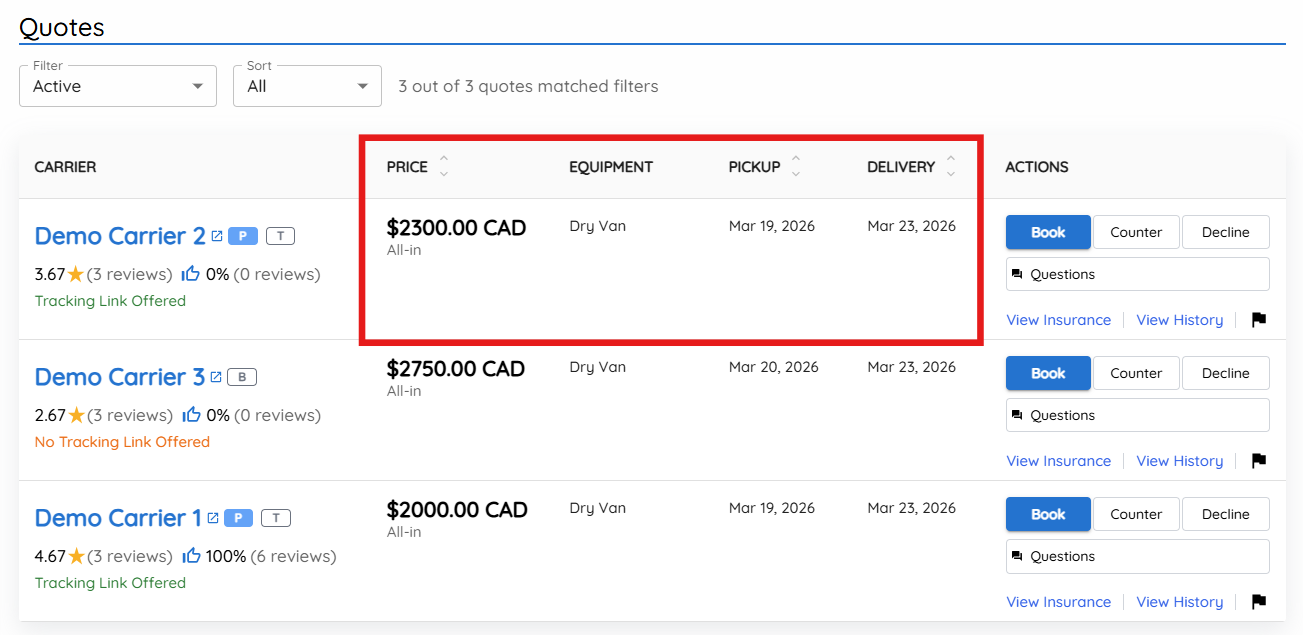View Insurance for Demo Carrier 3

[x=1058, y=461]
